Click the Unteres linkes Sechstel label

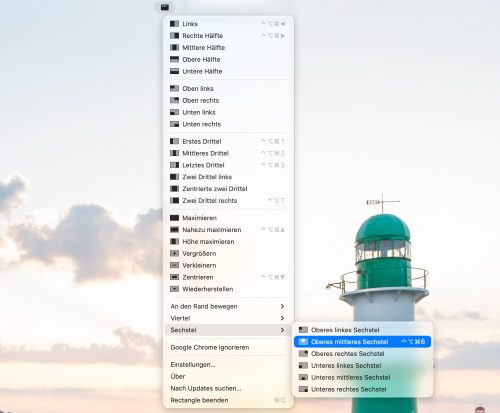[346, 366]
